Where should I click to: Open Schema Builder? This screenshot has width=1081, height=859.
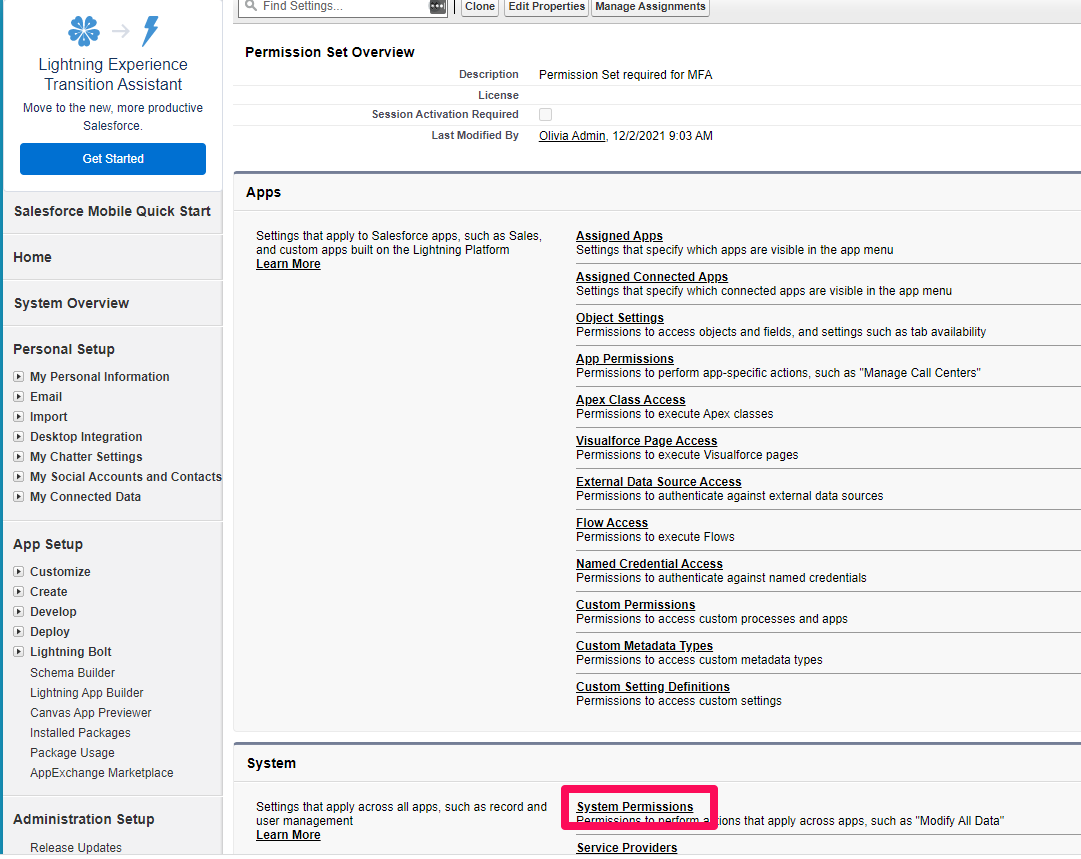pos(72,673)
